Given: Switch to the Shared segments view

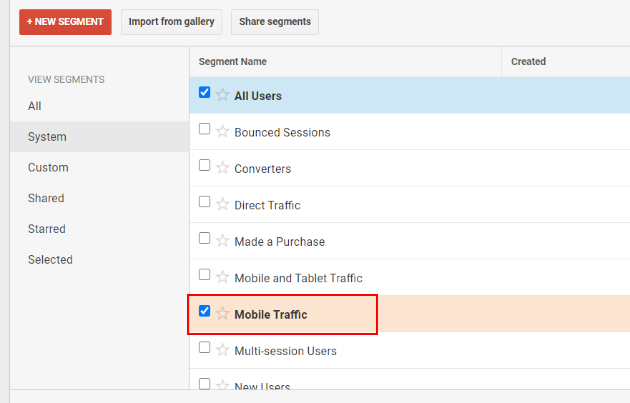Looking at the screenshot, I should (46, 198).
